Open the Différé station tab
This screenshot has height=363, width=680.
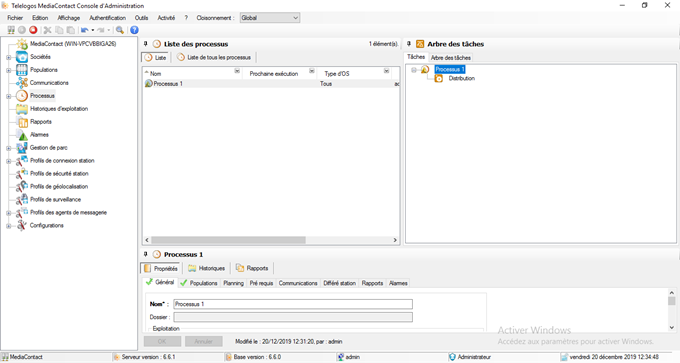340,283
